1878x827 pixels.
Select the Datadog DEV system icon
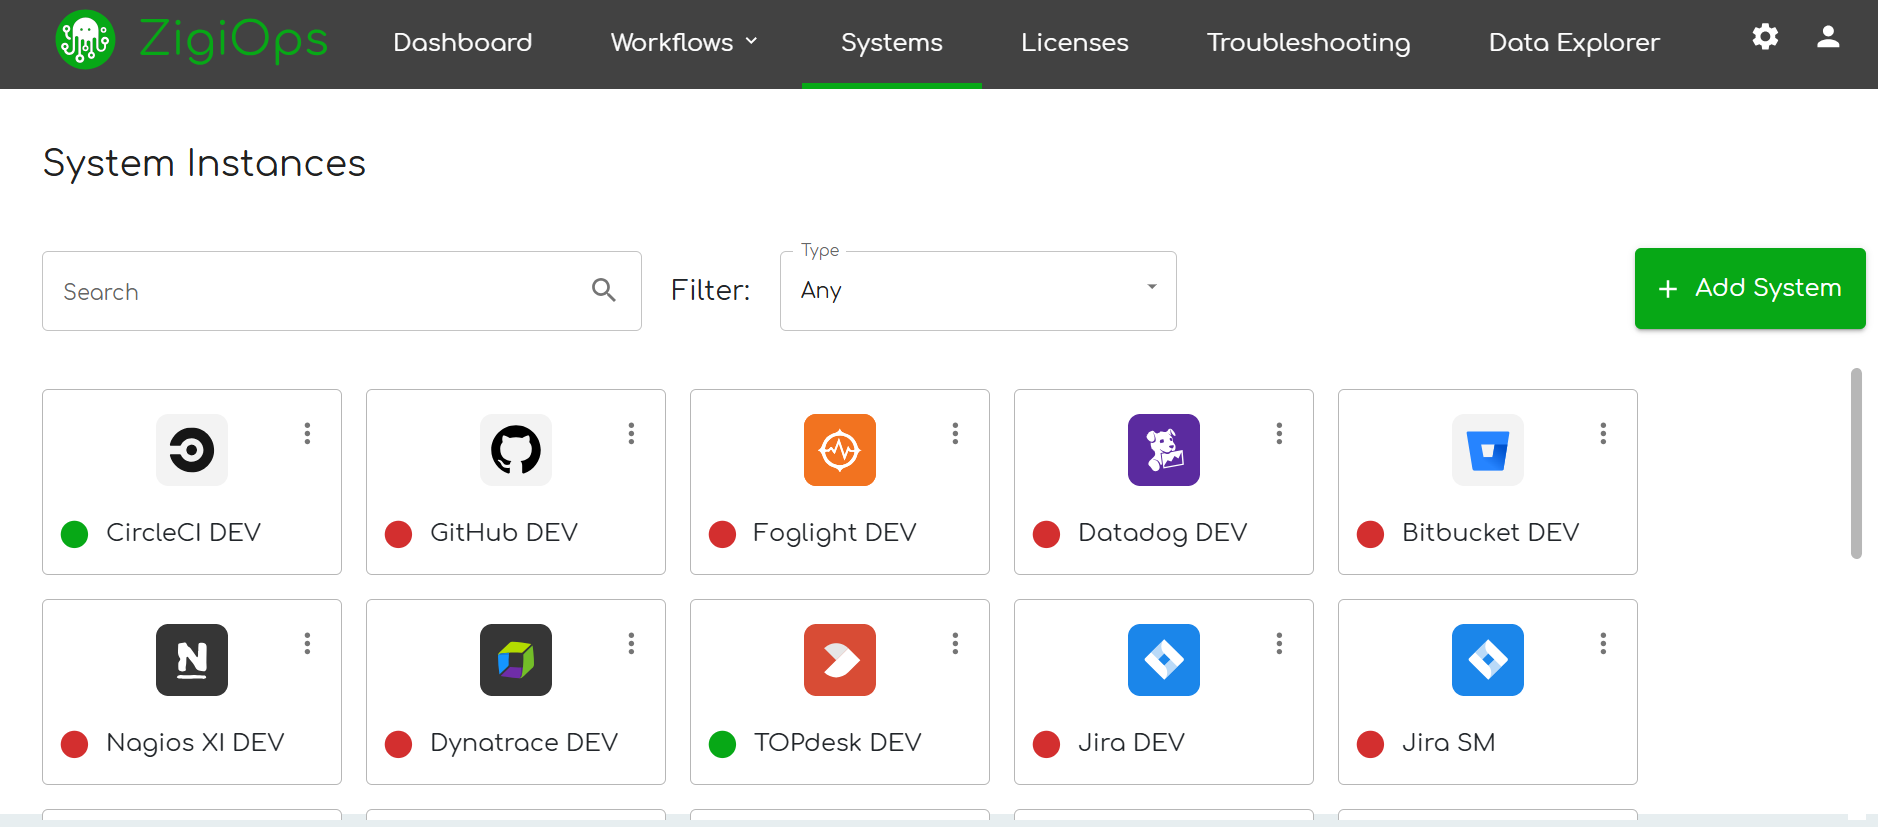(1164, 450)
